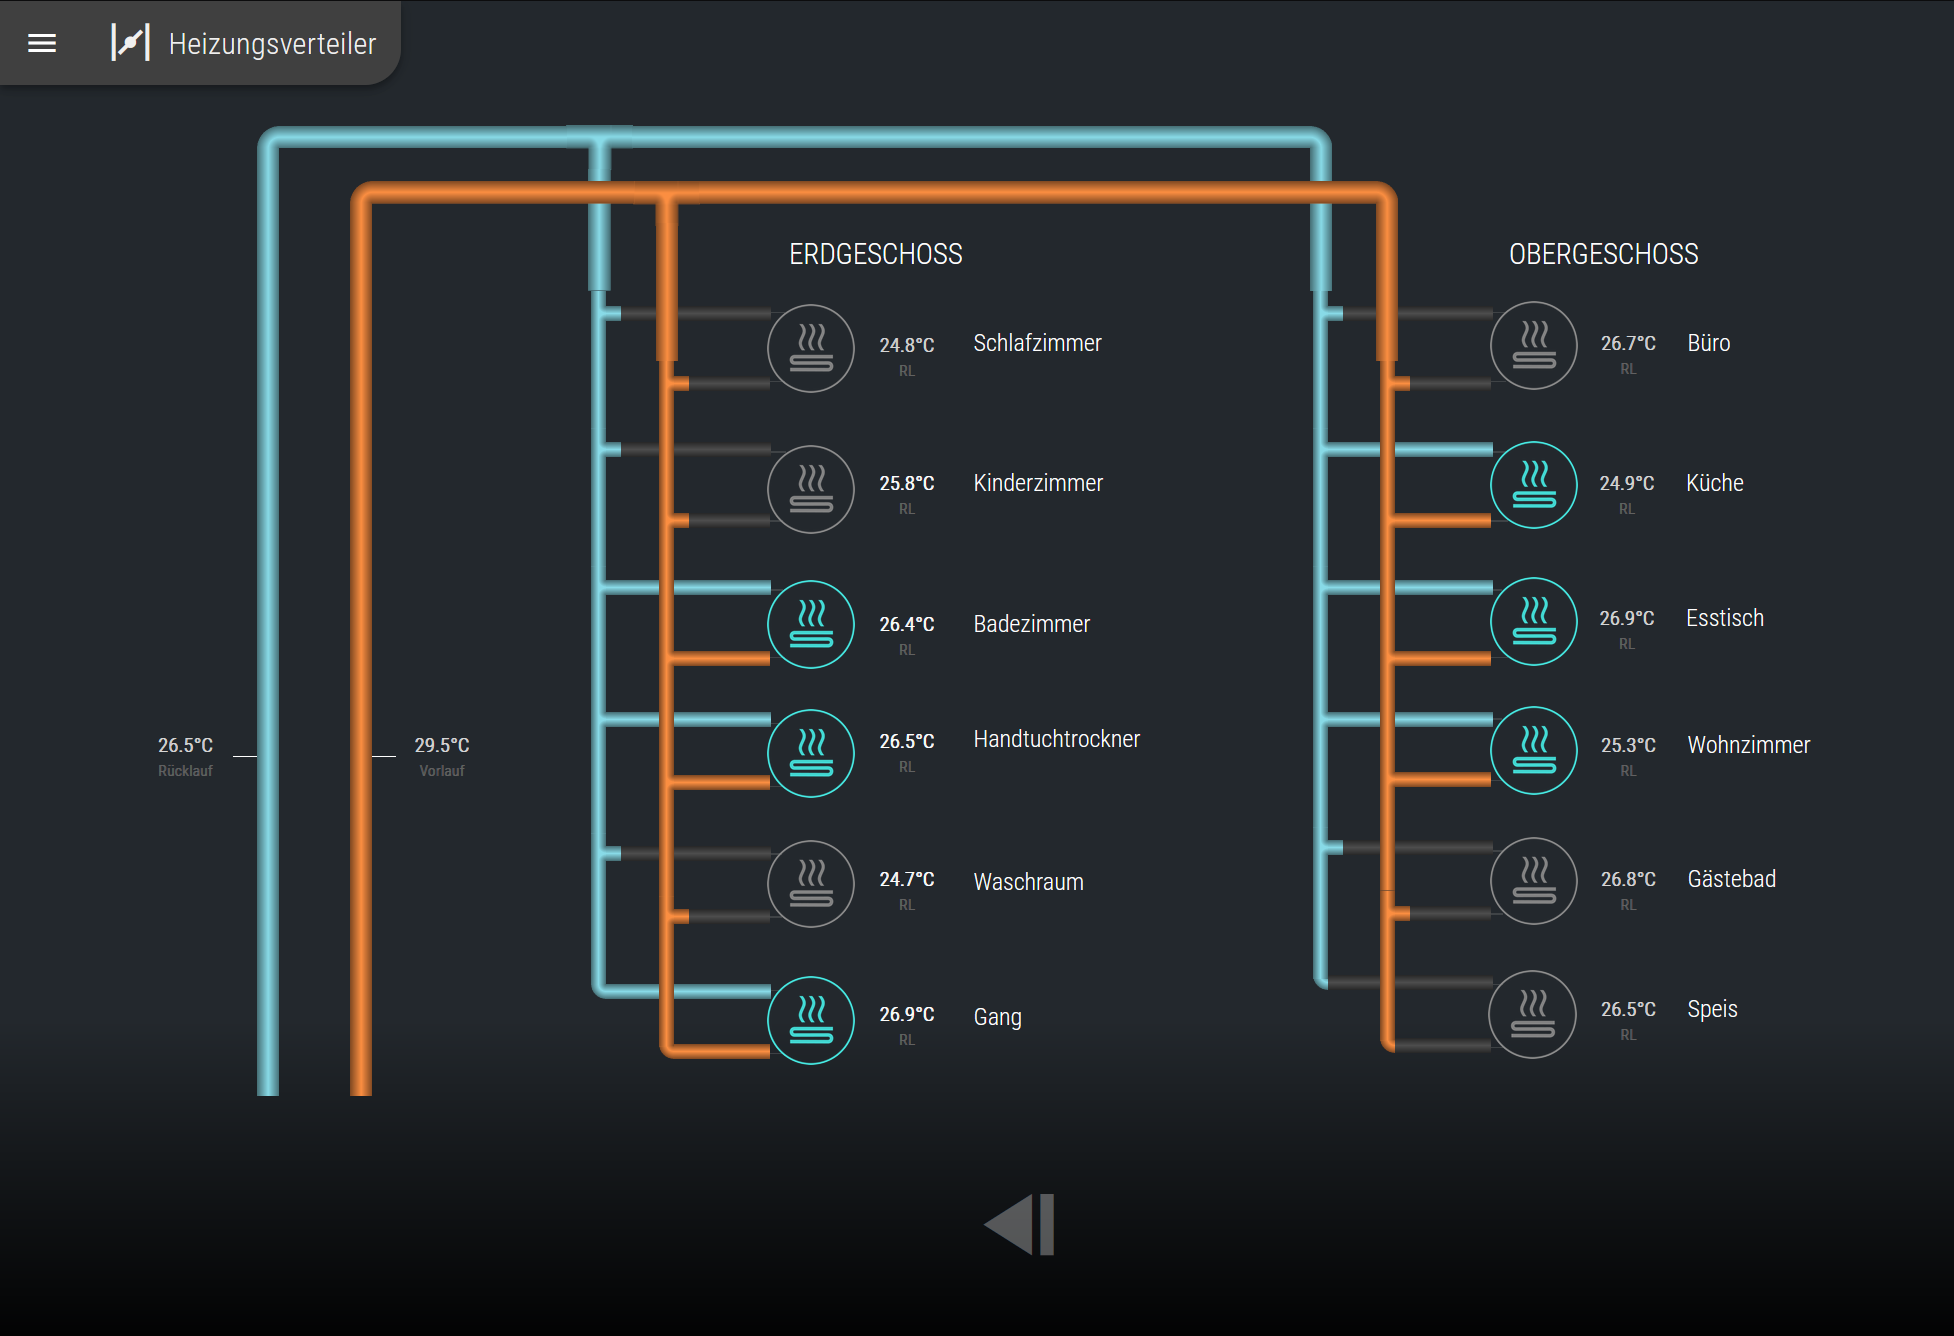Image resolution: width=1954 pixels, height=1336 pixels.
Task: Select the Waschraum heating circuit icon
Action: point(811,884)
